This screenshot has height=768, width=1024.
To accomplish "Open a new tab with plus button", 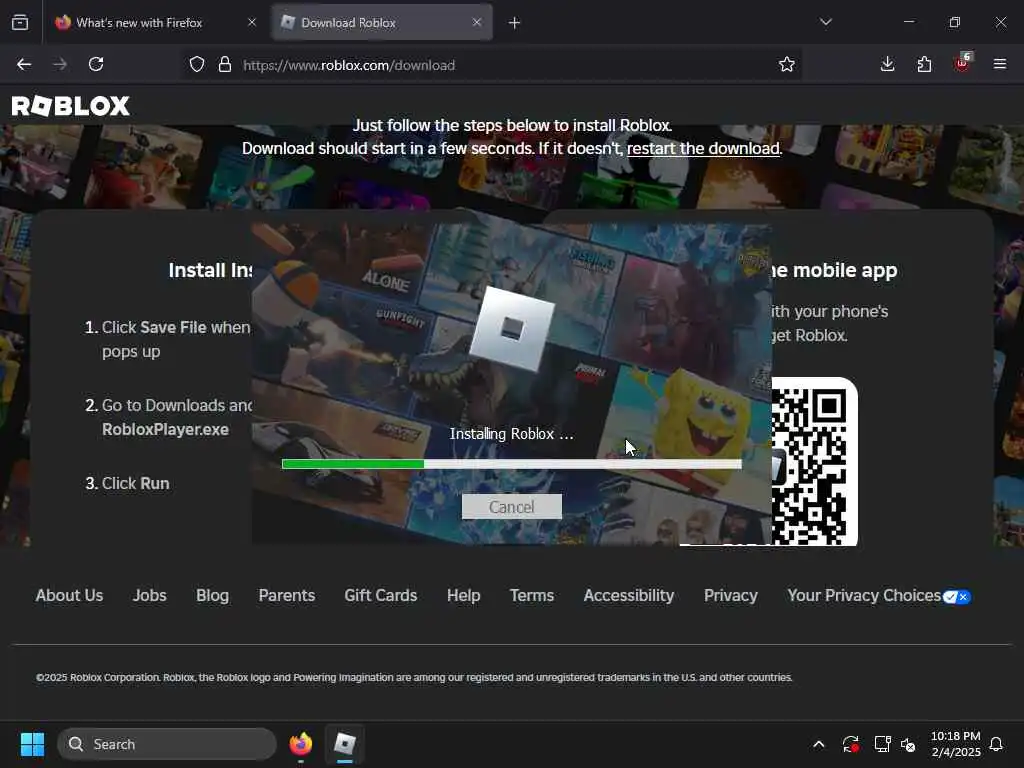I will click(515, 23).
